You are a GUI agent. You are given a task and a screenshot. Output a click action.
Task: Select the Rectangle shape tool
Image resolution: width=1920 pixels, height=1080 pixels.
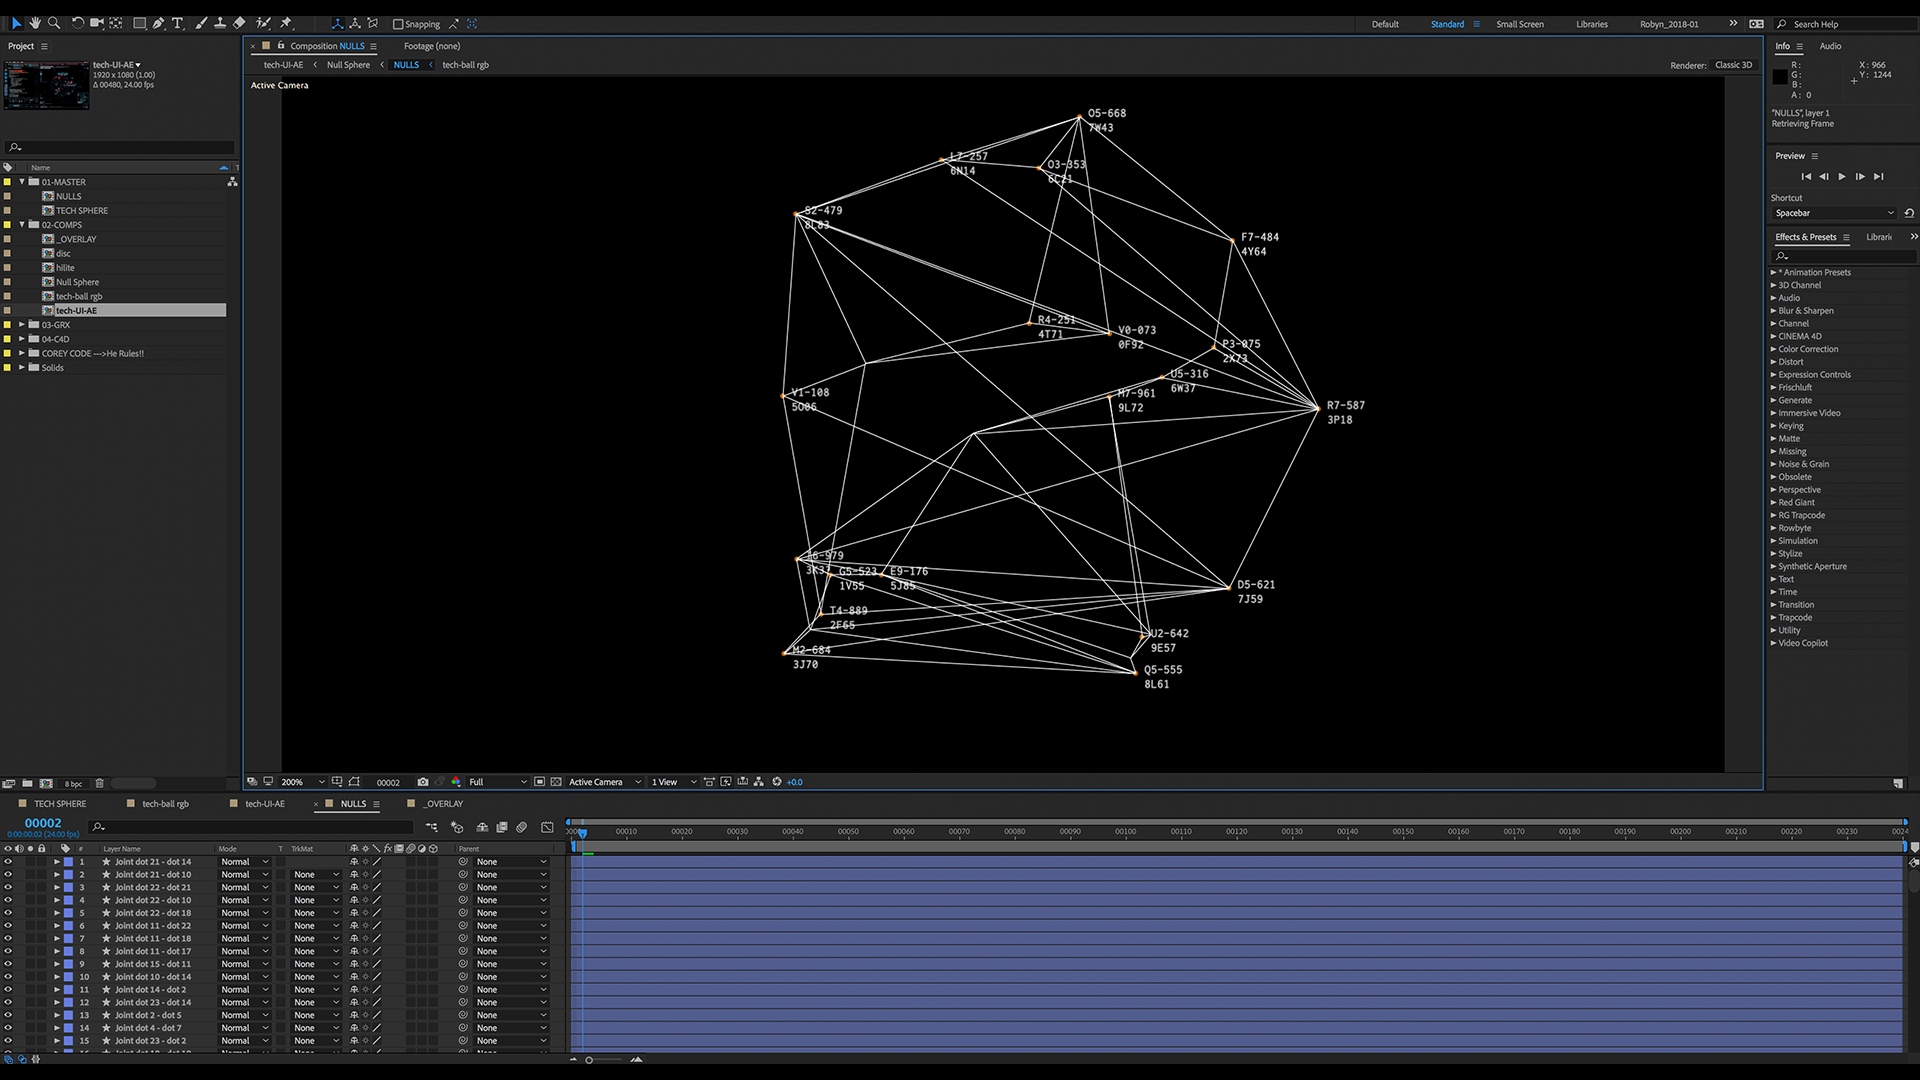tap(140, 23)
